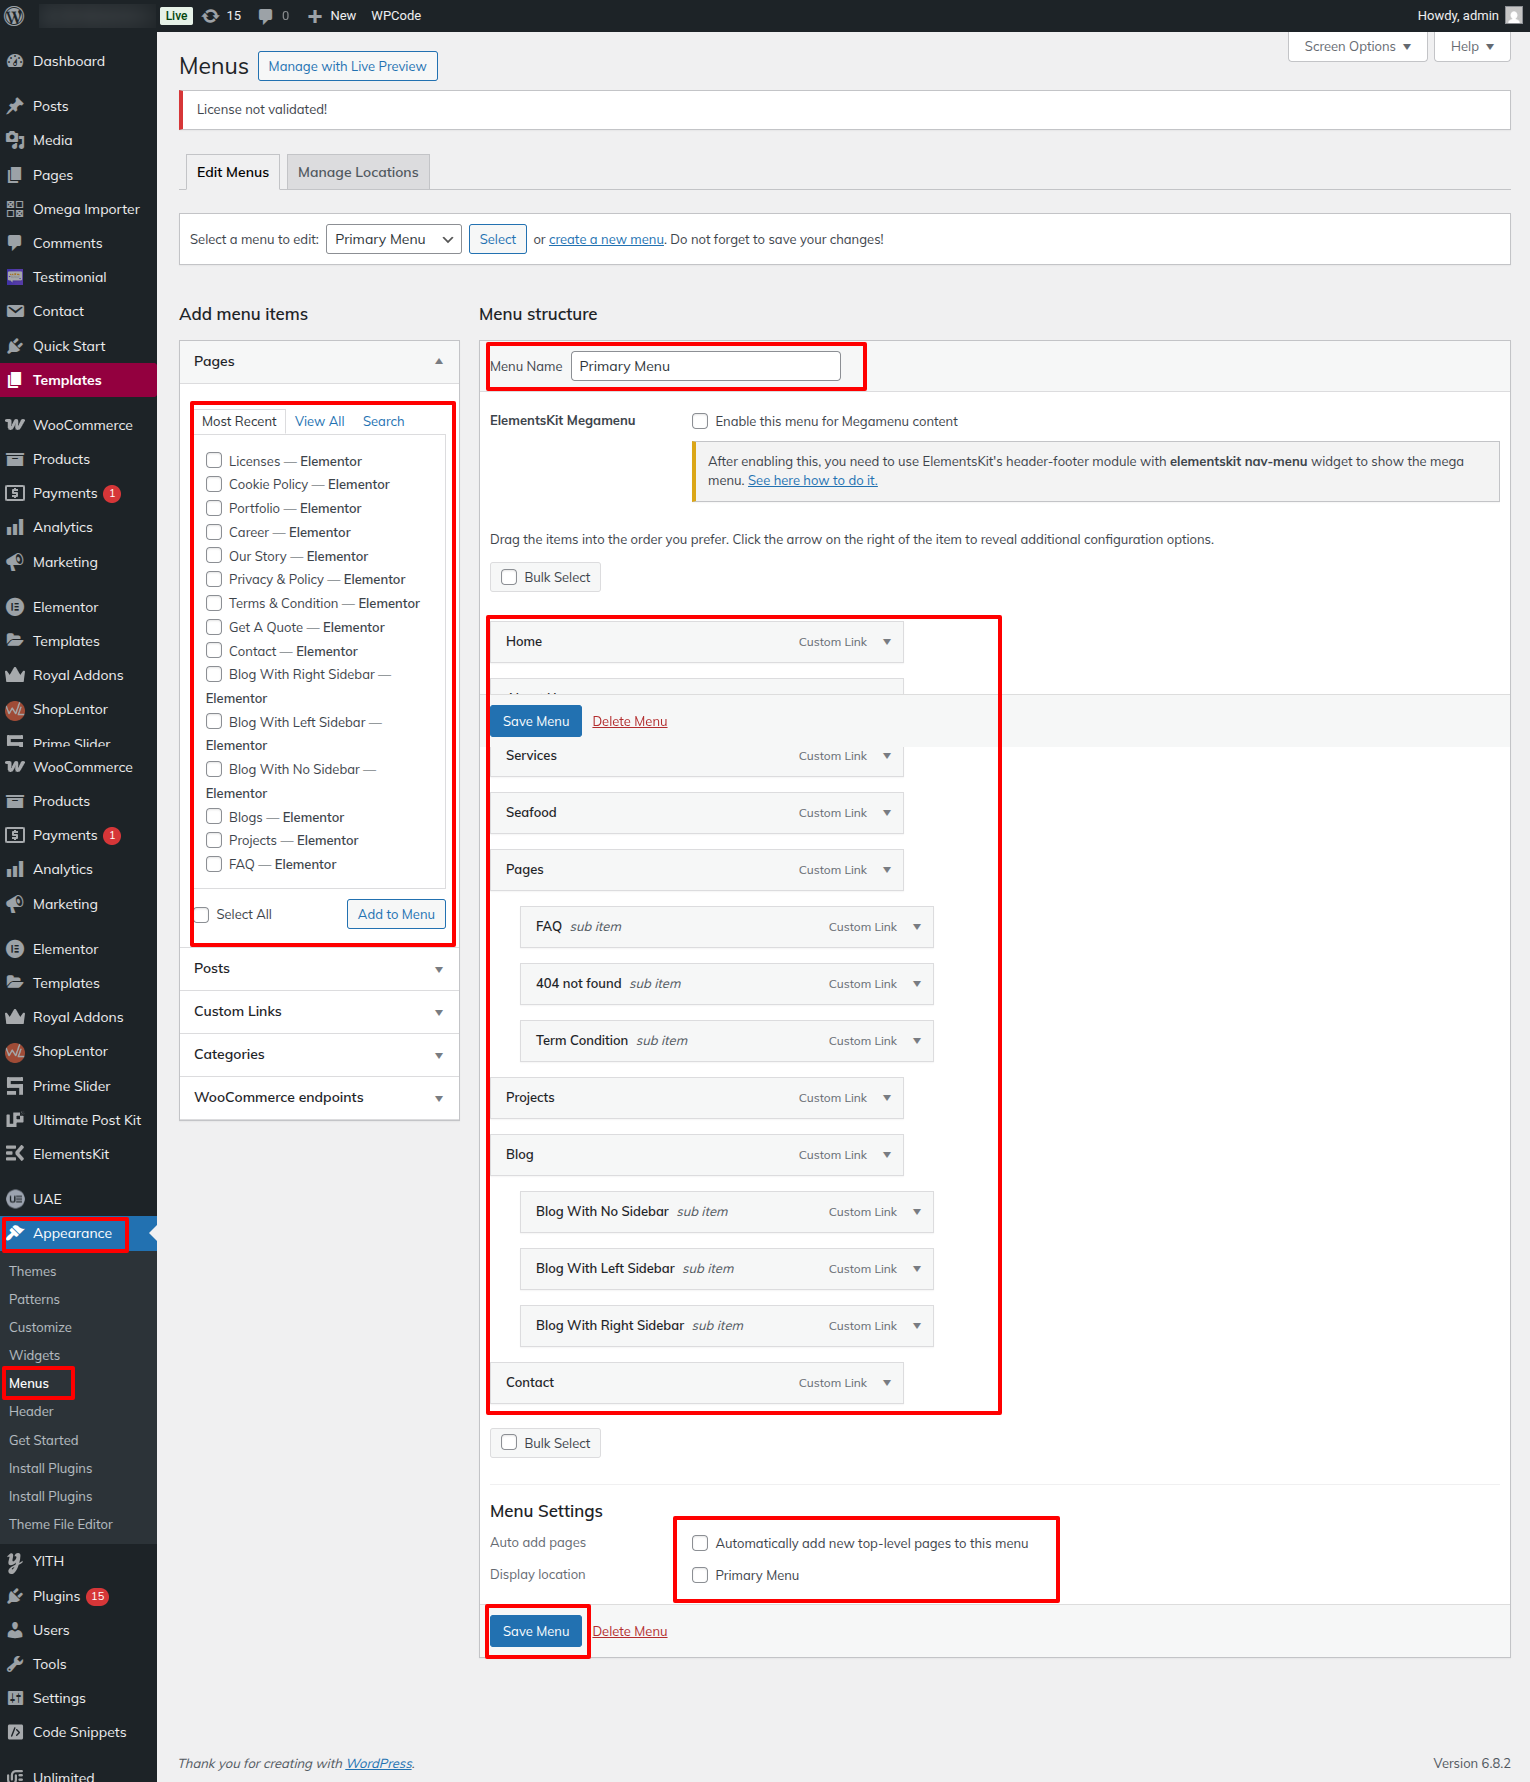Image resolution: width=1530 pixels, height=1782 pixels.
Task: Click the comments bubble icon in admin bar
Action: pos(265,16)
